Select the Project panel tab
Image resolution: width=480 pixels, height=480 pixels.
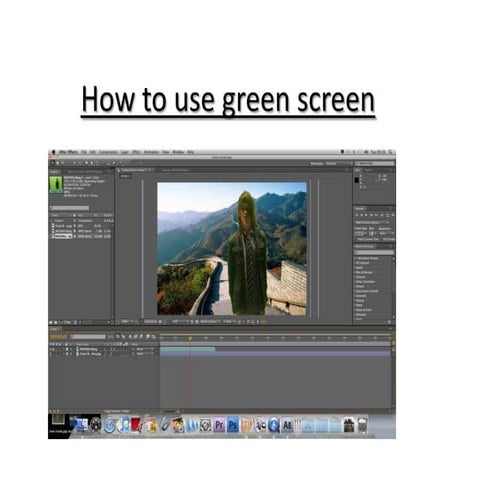coord(54,172)
